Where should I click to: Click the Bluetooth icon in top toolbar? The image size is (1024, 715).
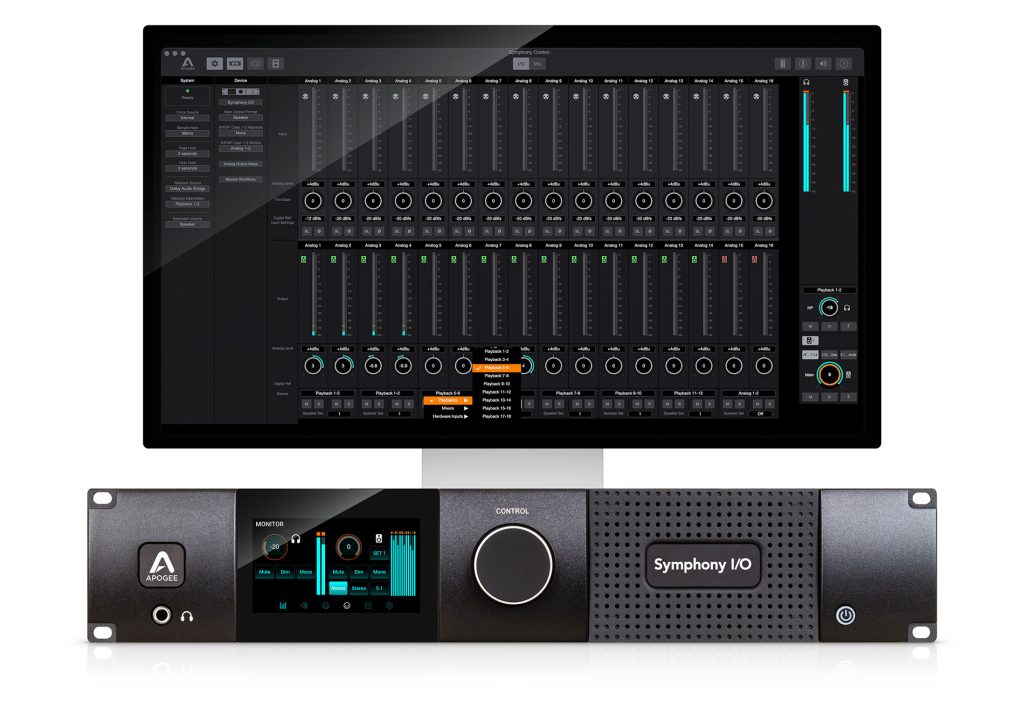(803, 63)
